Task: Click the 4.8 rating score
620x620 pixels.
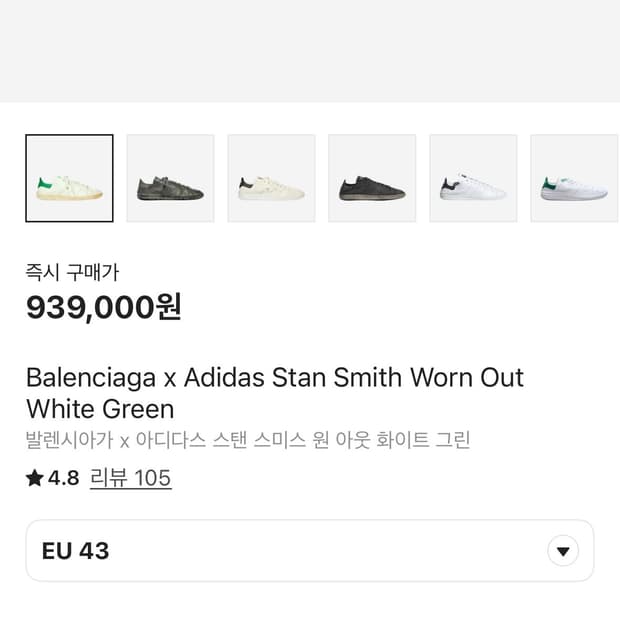Action: tap(63, 478)
